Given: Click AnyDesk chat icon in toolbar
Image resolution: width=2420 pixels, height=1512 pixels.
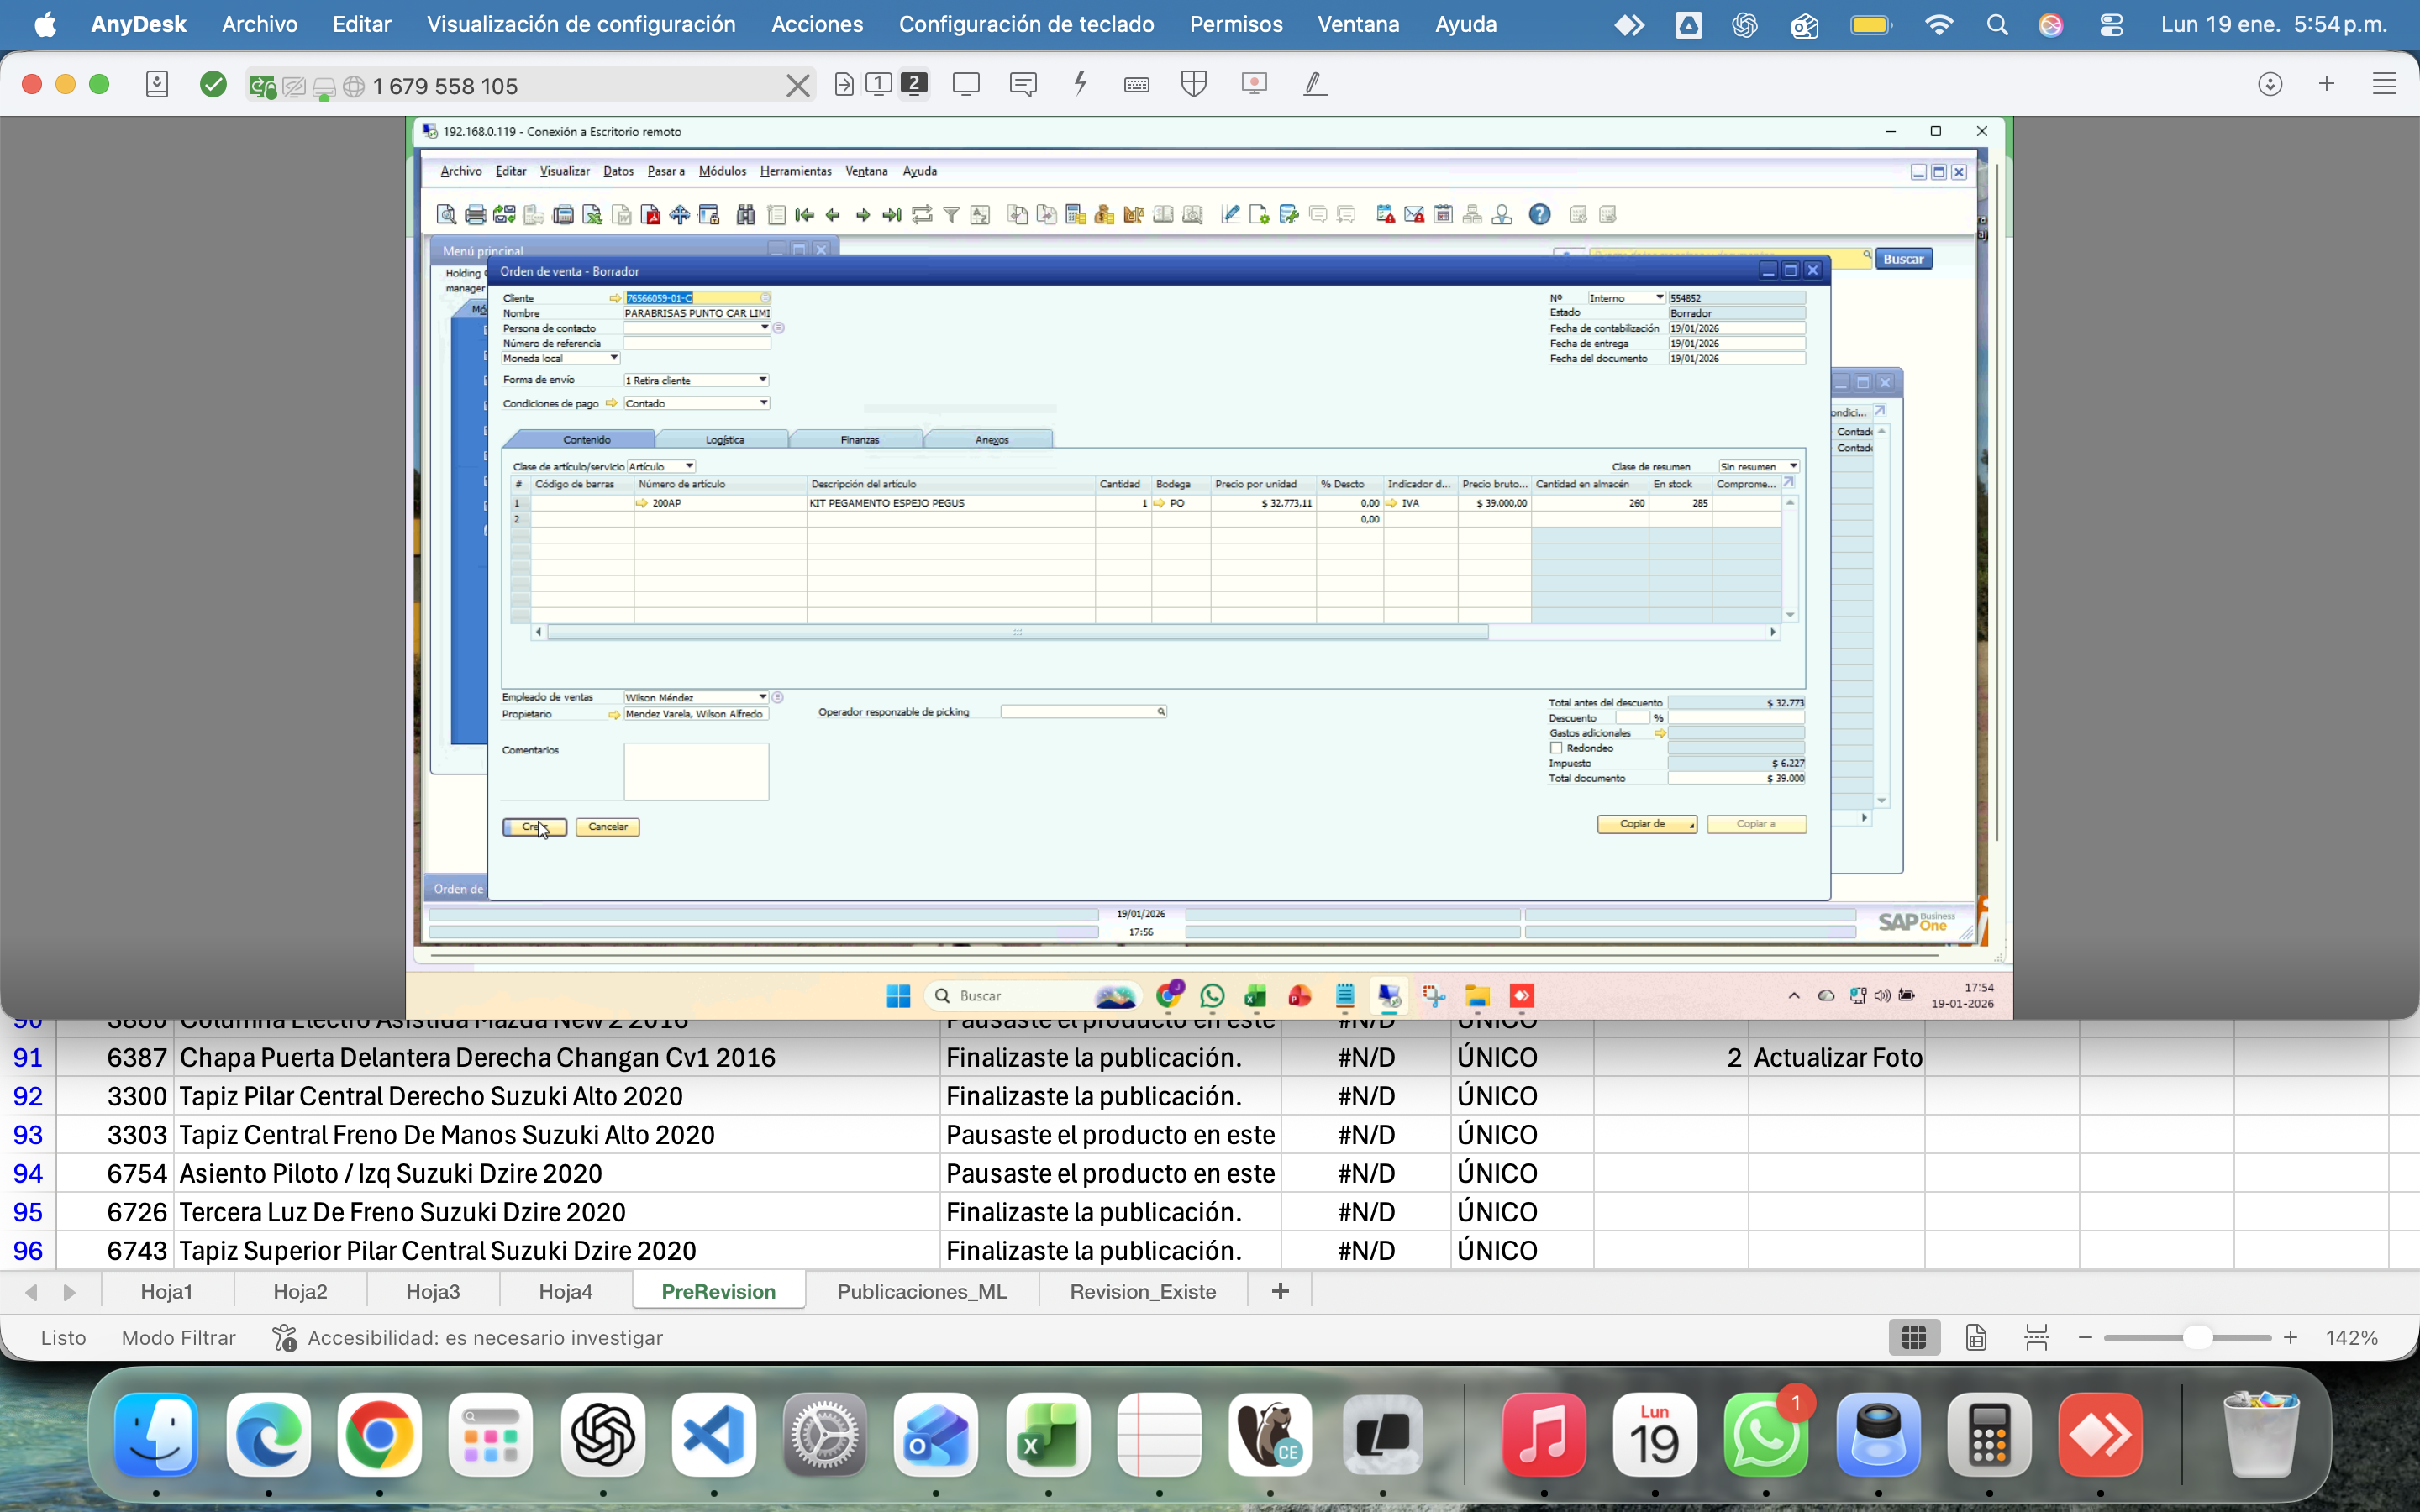Looking at the screenshot, I should click(x=1022, y=84).
